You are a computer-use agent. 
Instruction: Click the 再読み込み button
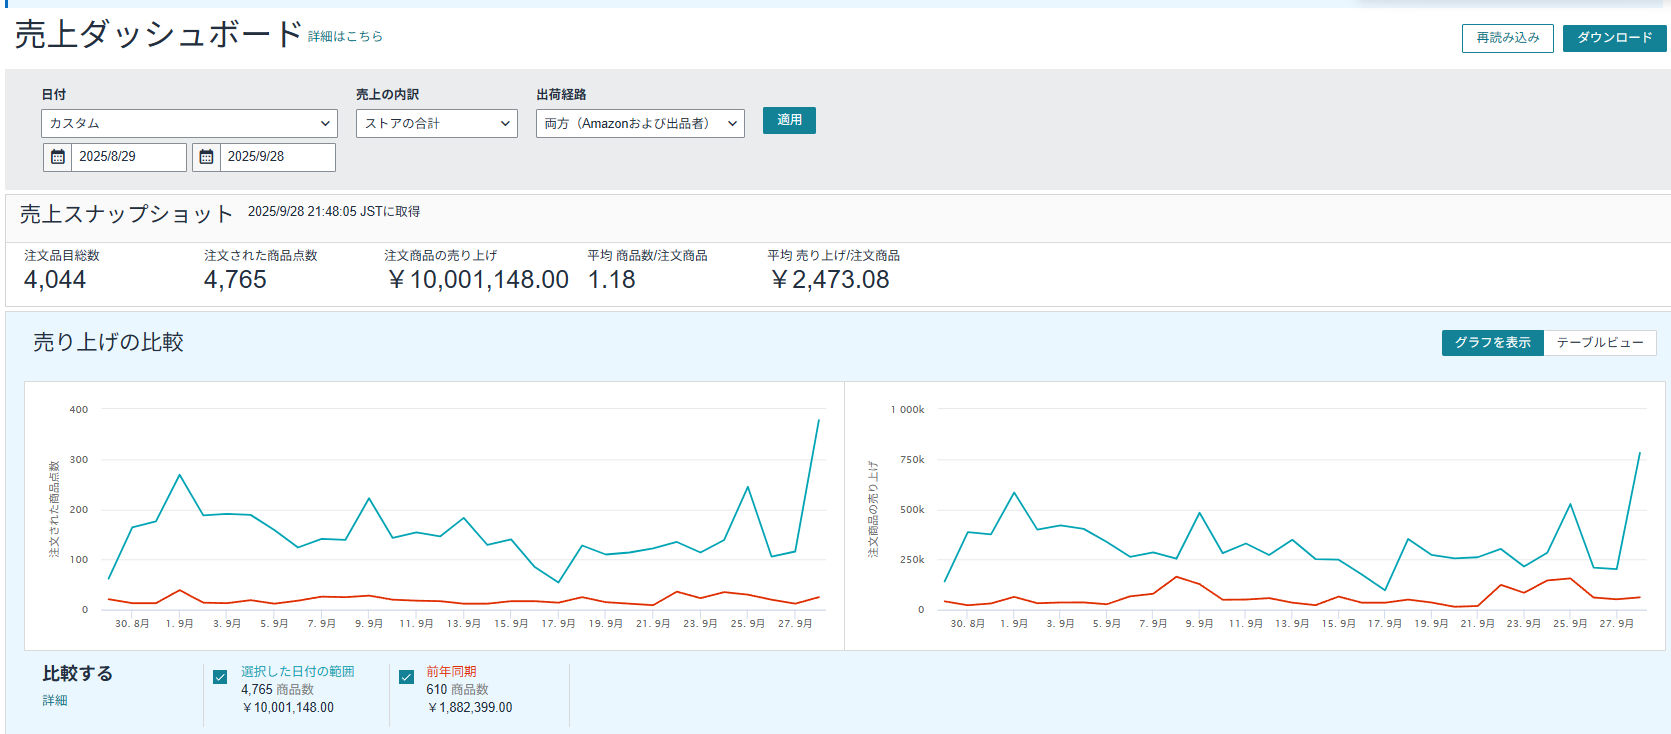(x=1507, y=38)
